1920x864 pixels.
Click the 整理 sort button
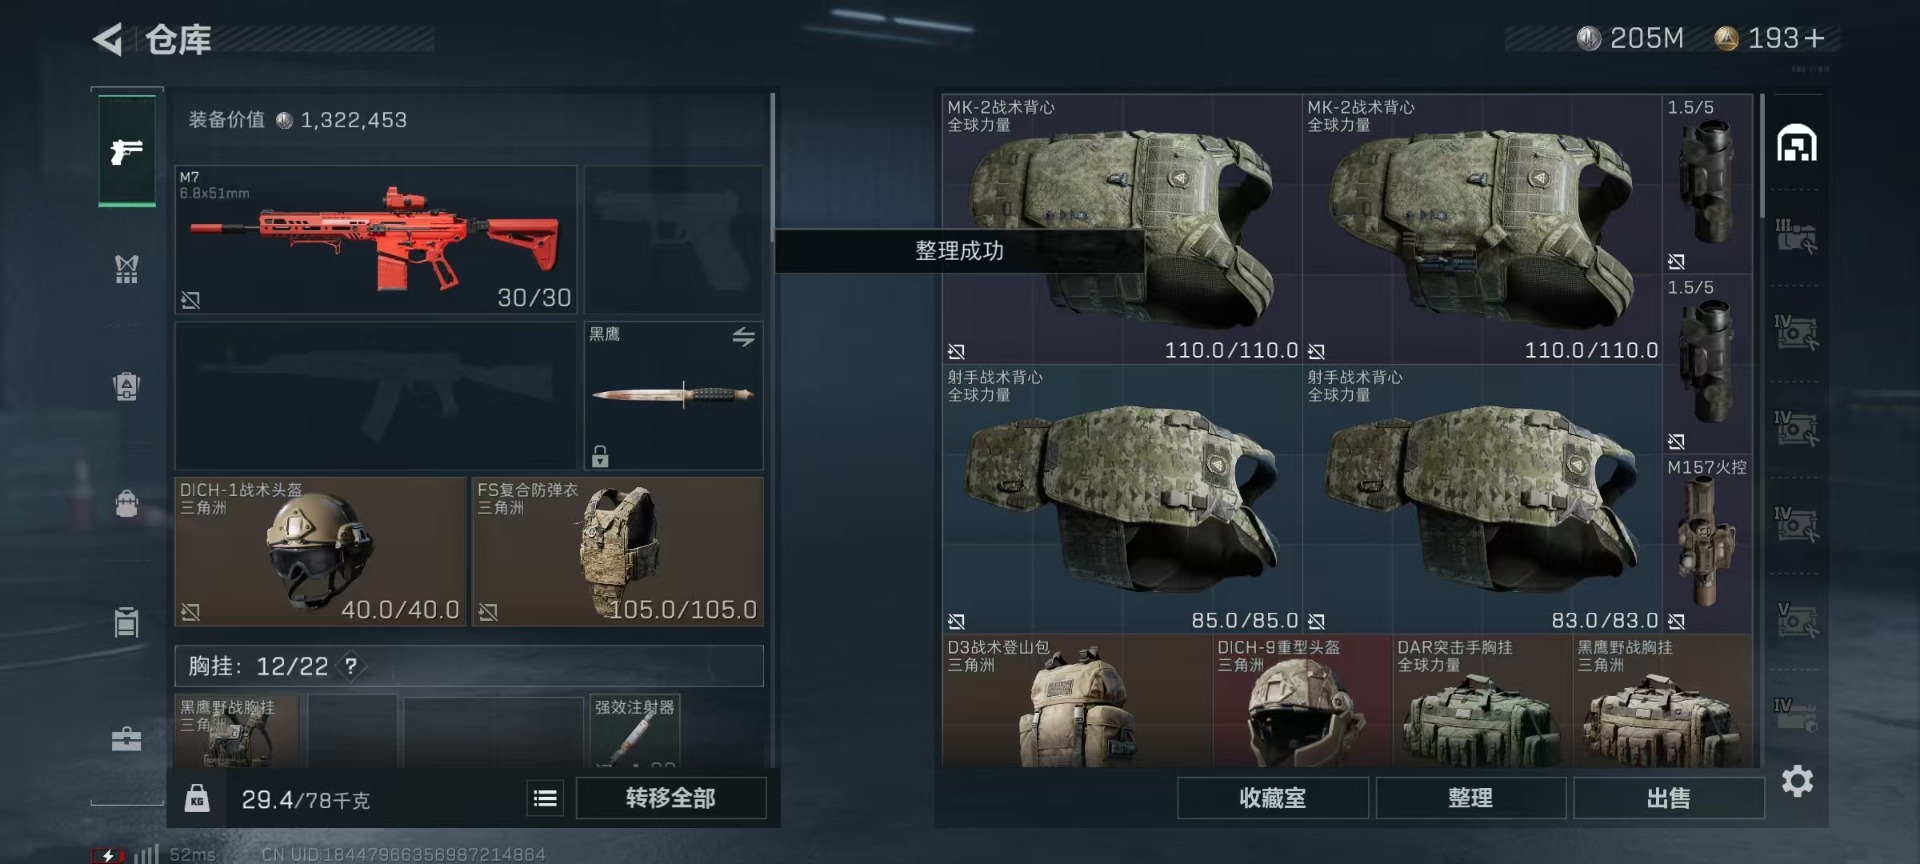click(x=1470, y=798)
